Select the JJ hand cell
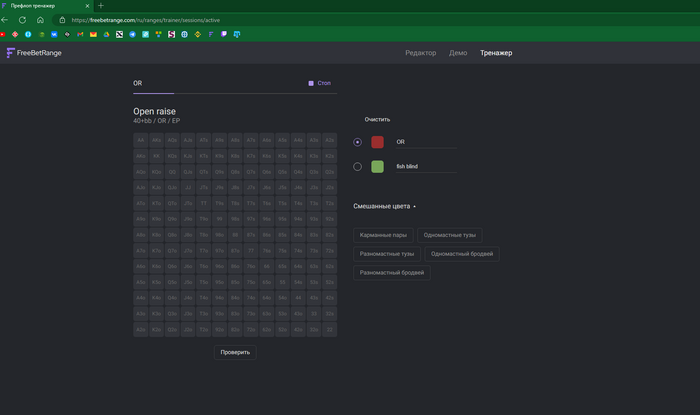 pos(188,187)
